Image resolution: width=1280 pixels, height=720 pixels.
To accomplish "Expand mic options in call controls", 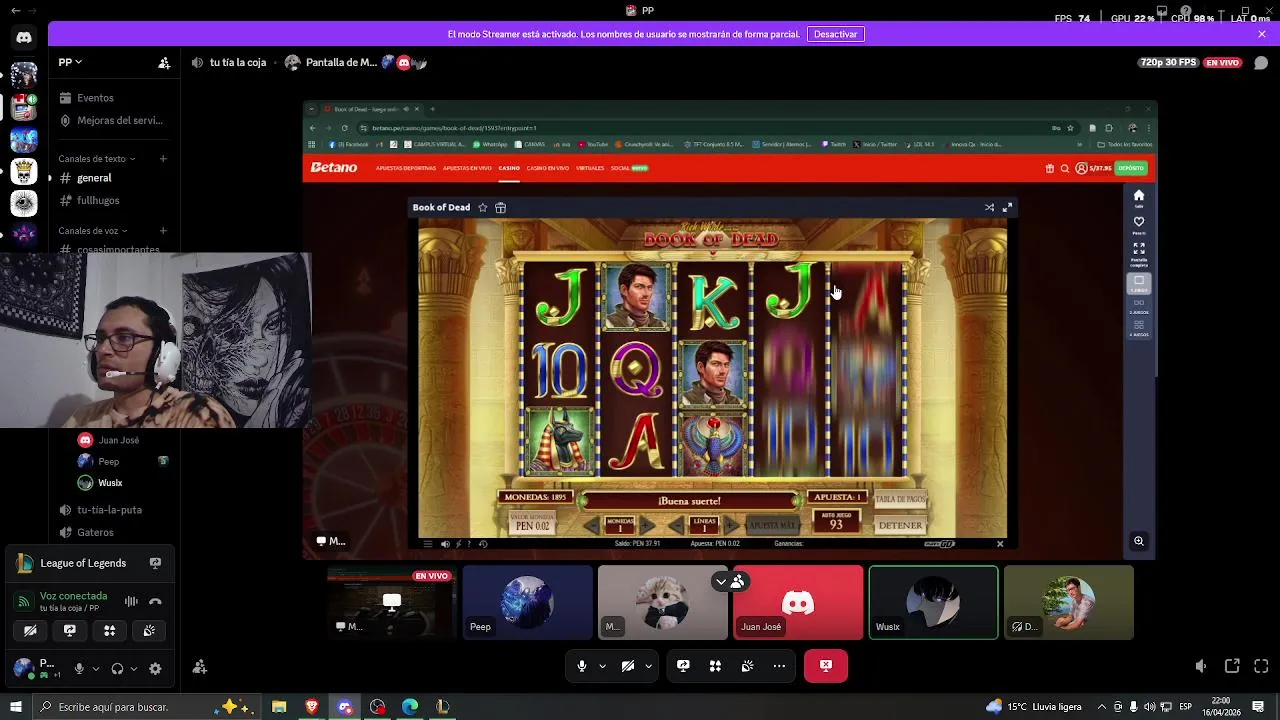I will [602, 666].
